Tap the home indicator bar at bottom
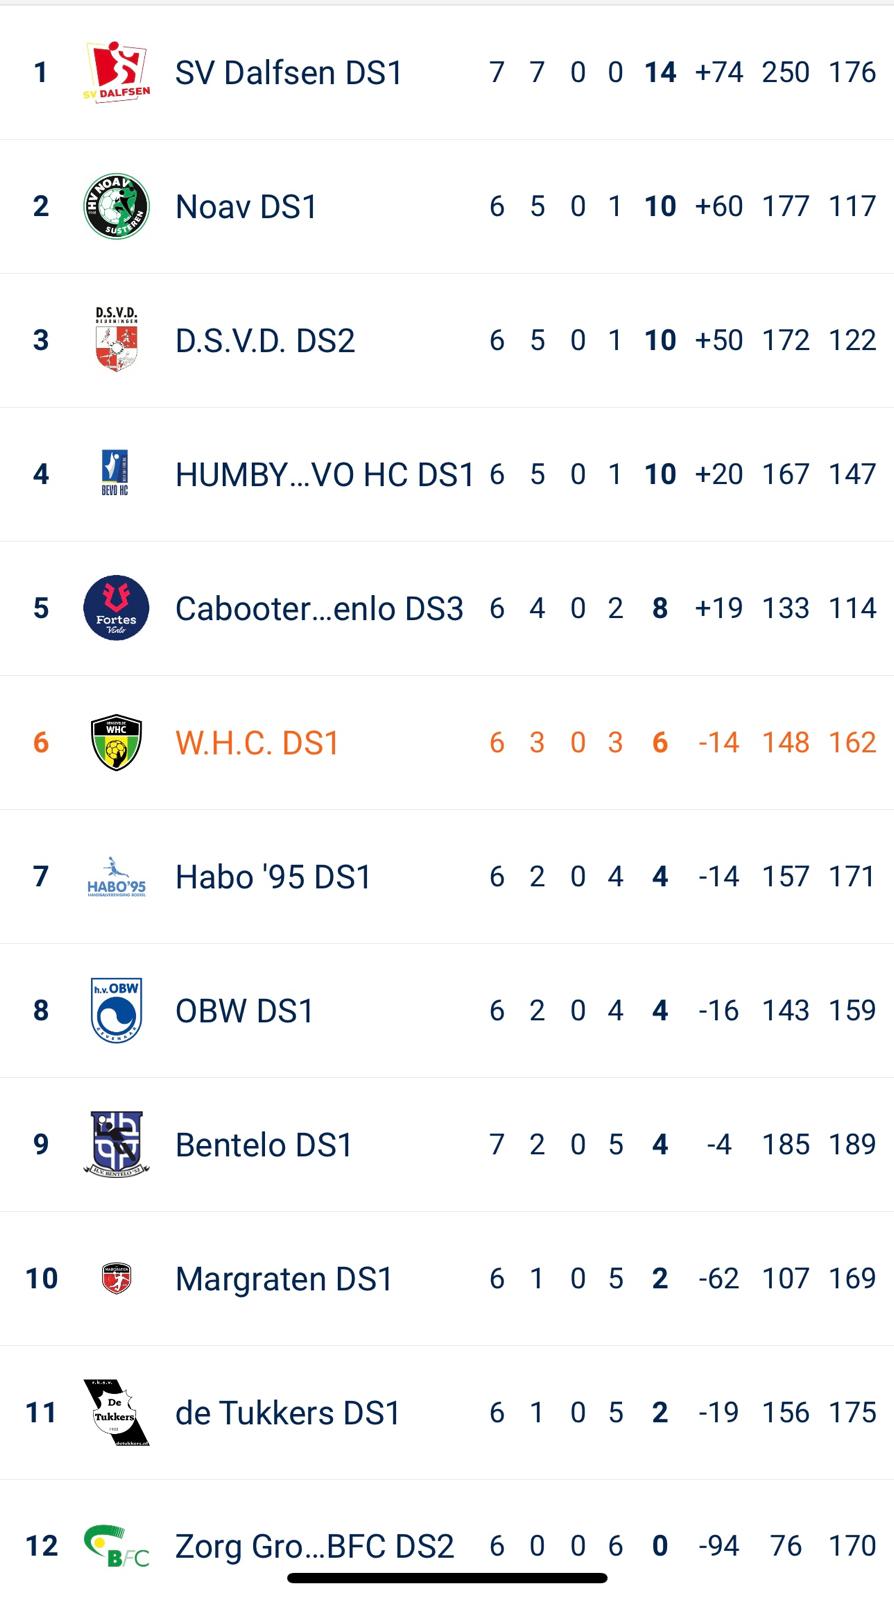The width and height of the screenshot is (894, 1600). click(447, 1579)
